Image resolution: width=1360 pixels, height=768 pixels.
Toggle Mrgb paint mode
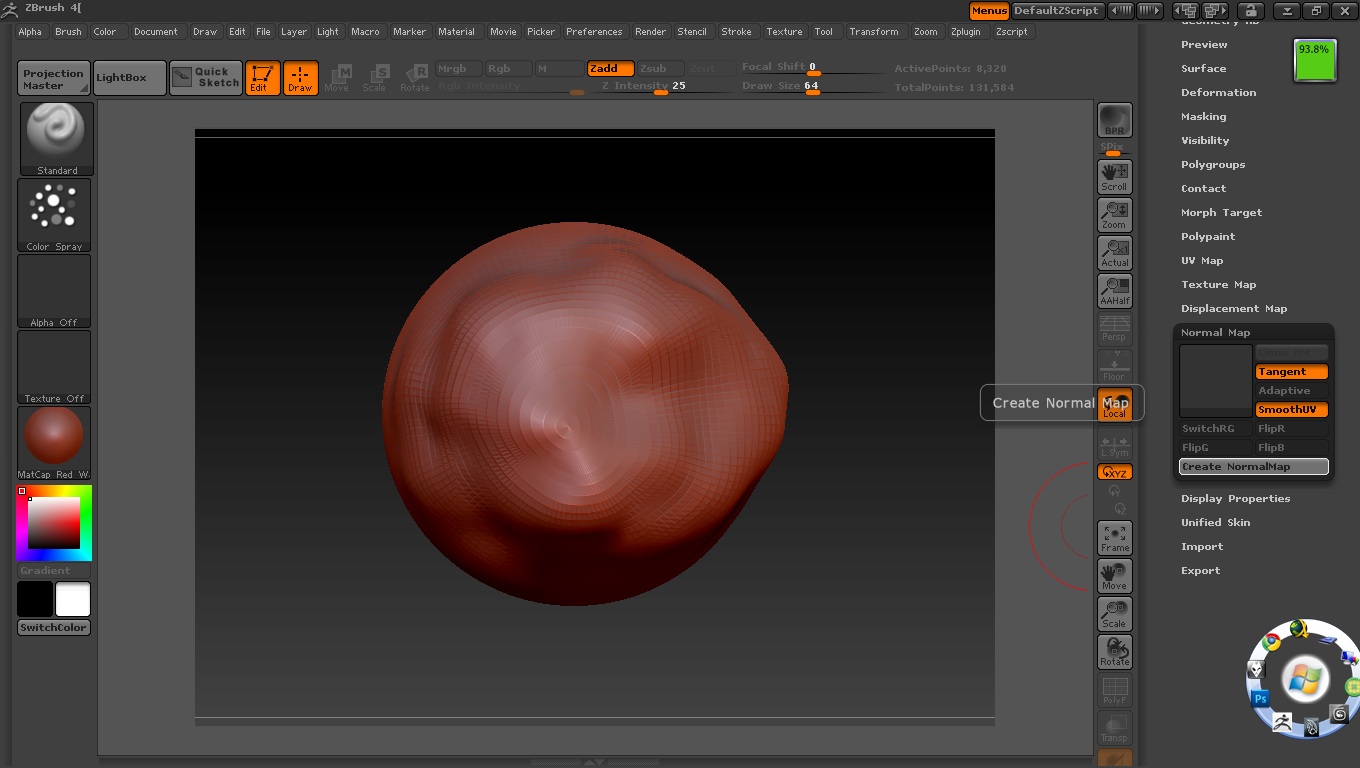coord(459,69)
